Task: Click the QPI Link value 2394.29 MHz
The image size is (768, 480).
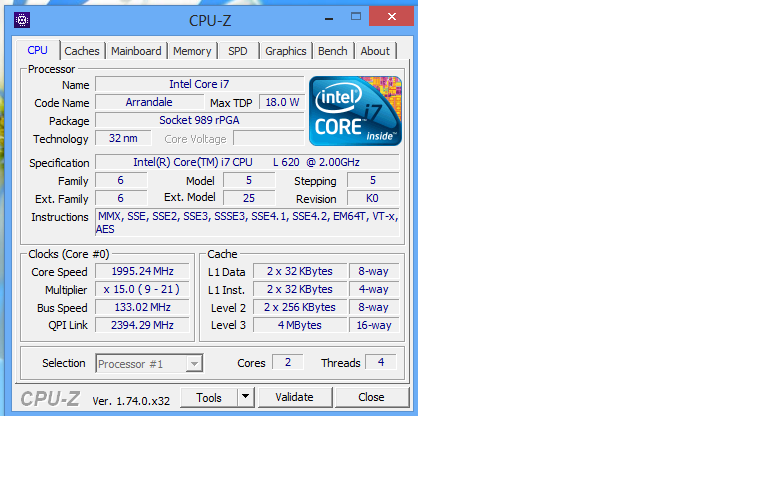Action: (142, 325)
